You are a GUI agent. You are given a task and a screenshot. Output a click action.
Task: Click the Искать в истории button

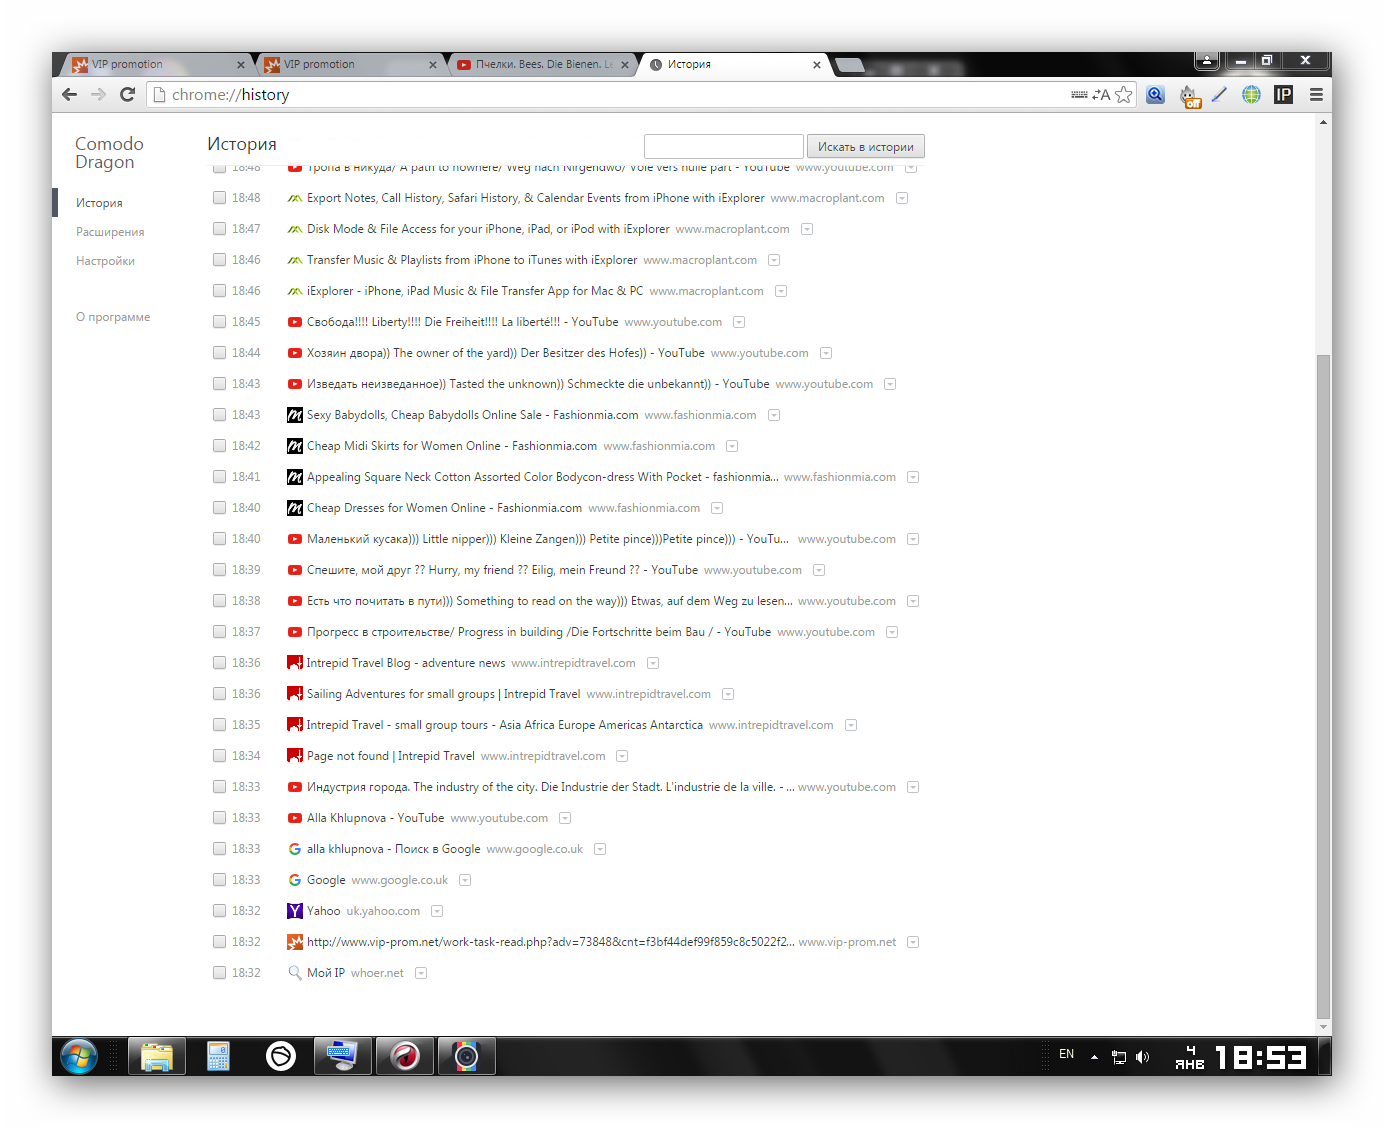coord(866,147)
